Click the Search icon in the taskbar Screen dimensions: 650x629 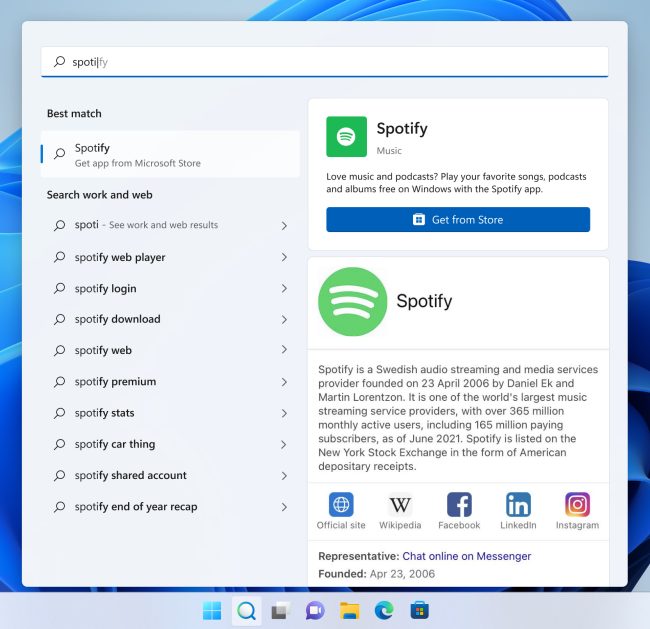click(247, 610)
